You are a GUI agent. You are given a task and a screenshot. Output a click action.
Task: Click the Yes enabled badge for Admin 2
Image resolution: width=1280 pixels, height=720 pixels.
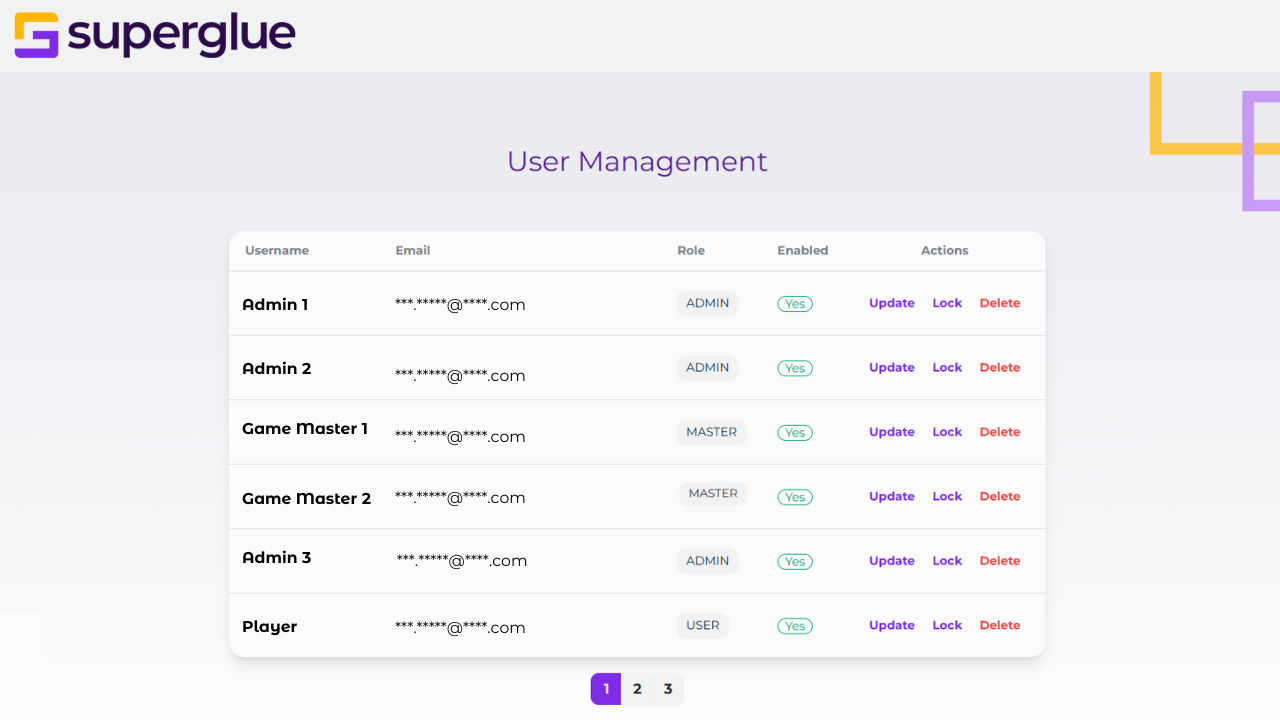pos(795,368)
